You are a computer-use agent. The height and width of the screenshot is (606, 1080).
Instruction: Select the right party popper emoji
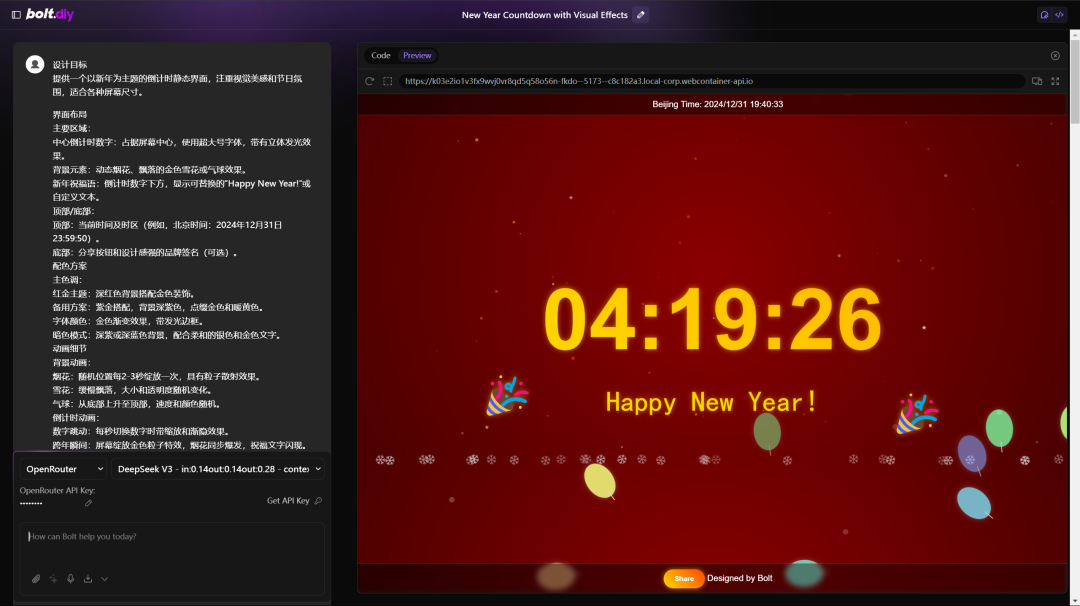[x=916, y=414]
